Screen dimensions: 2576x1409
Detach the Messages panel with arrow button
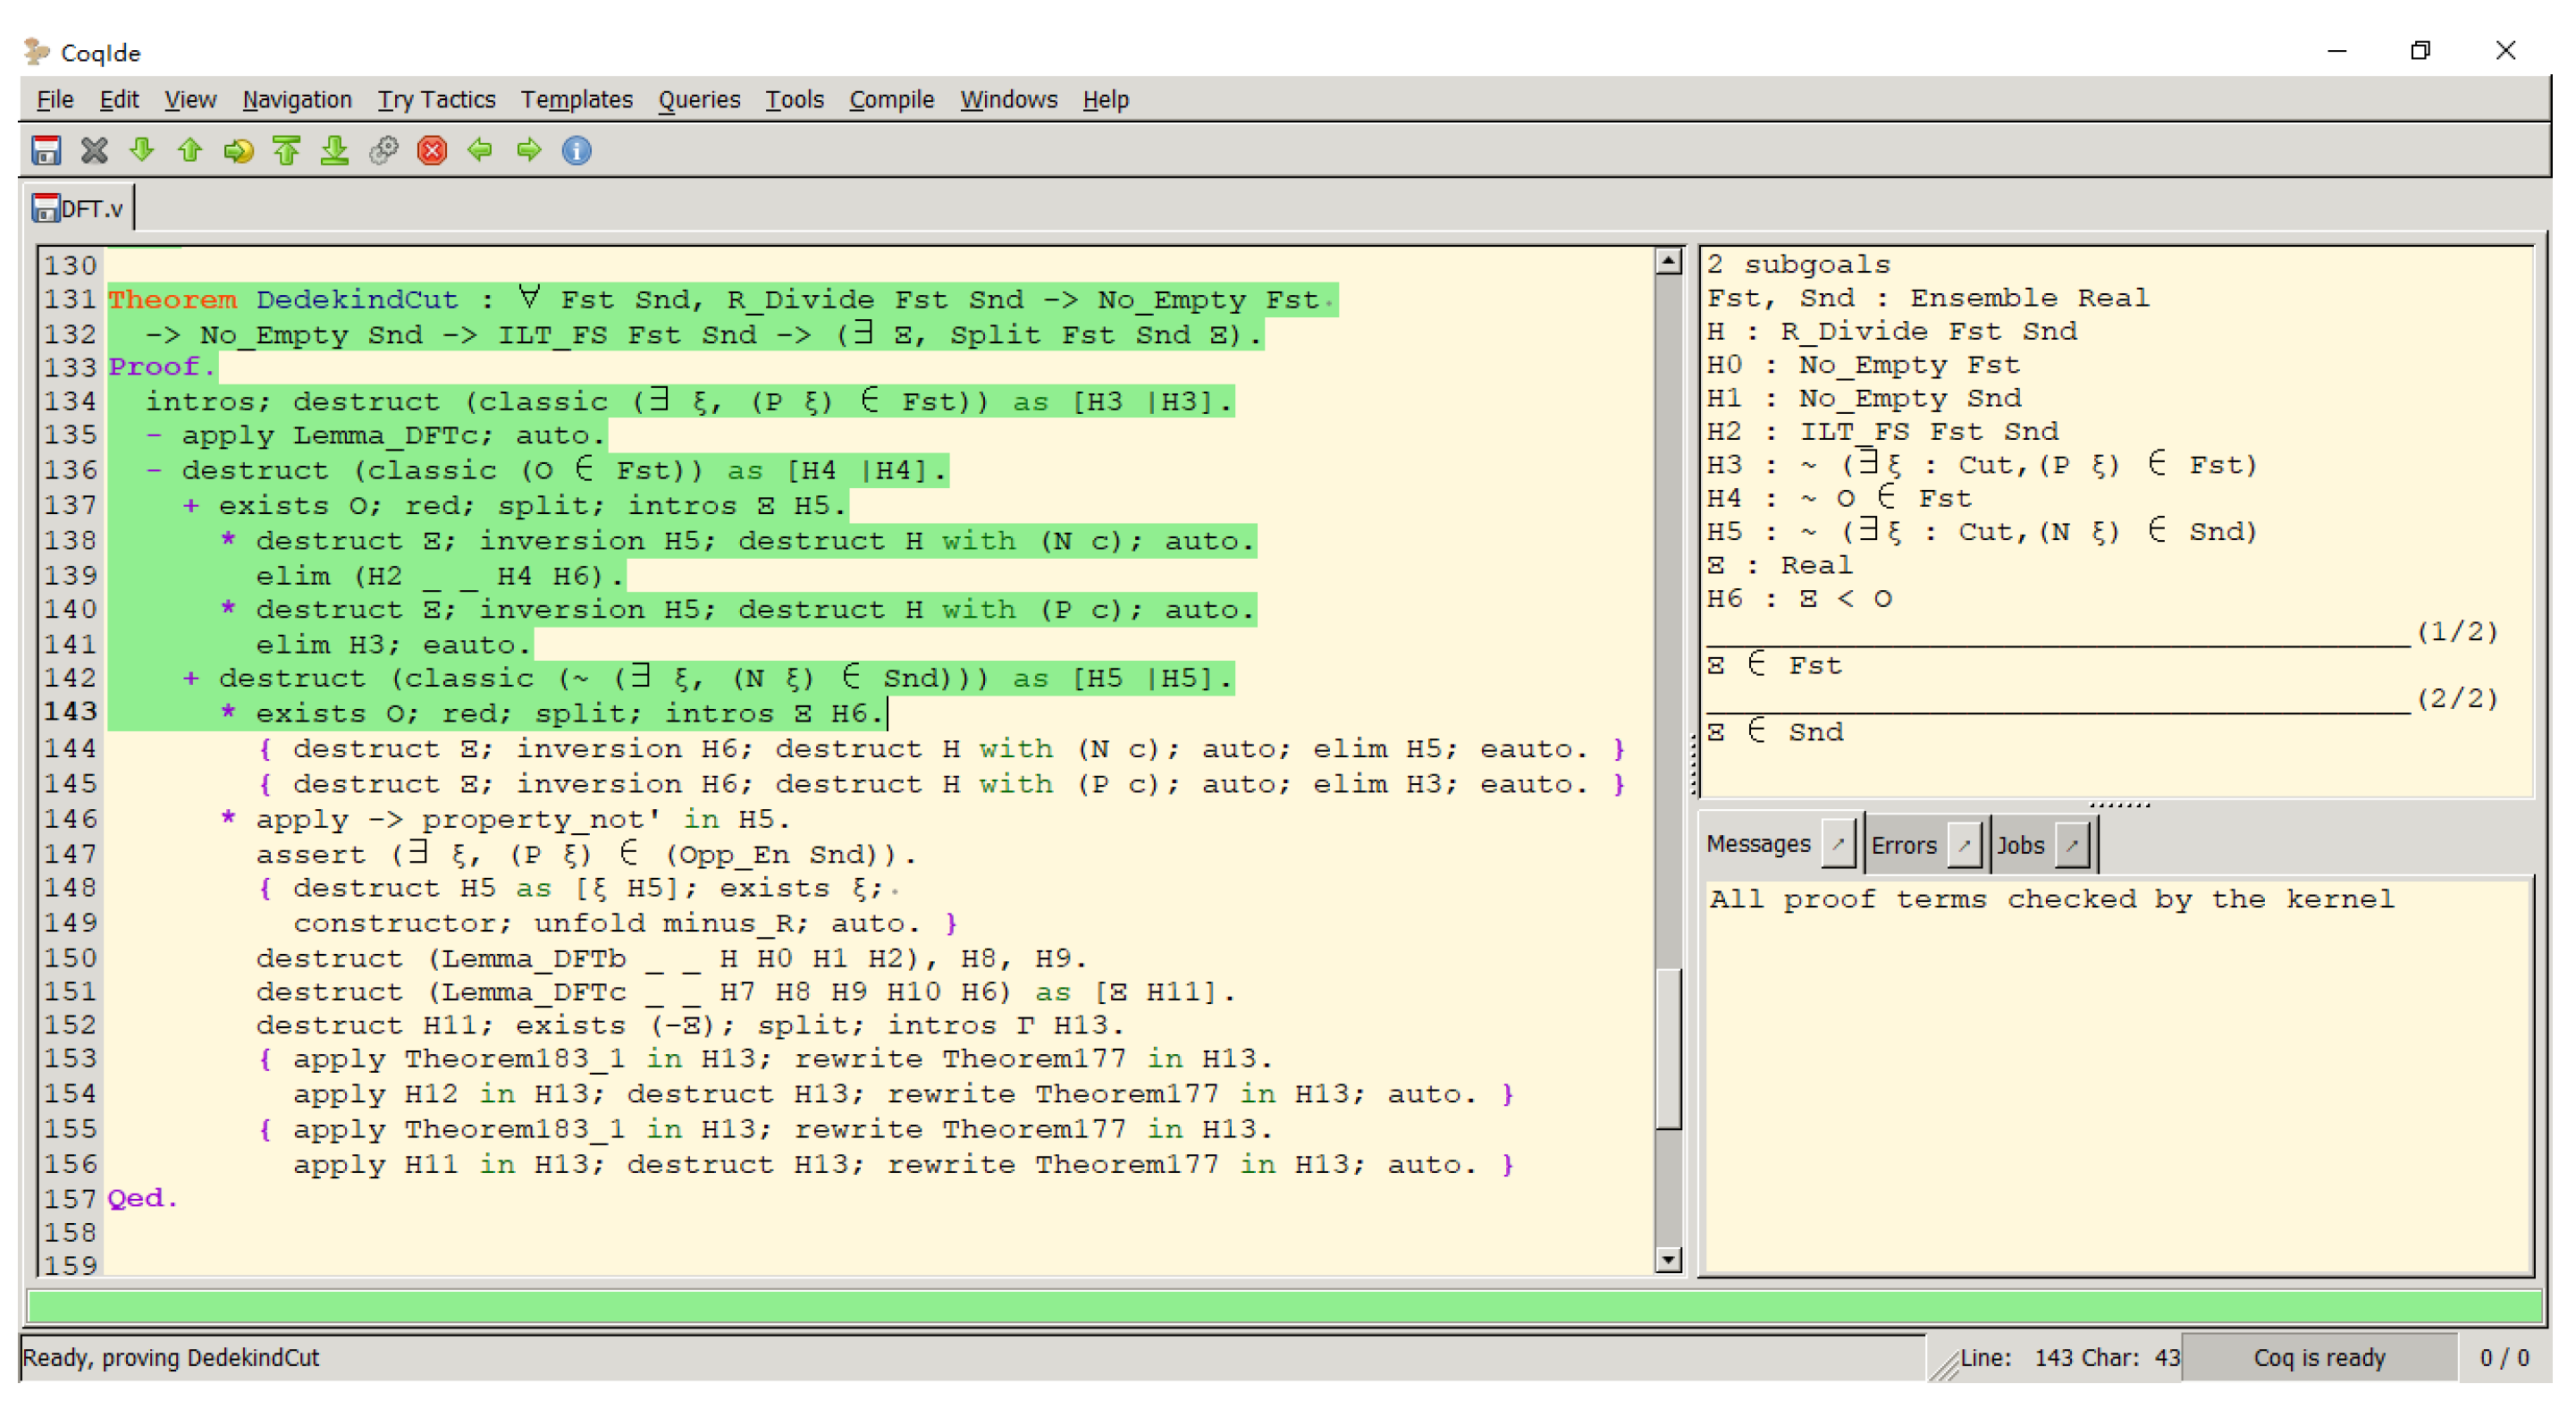[x=1838, y=845]
